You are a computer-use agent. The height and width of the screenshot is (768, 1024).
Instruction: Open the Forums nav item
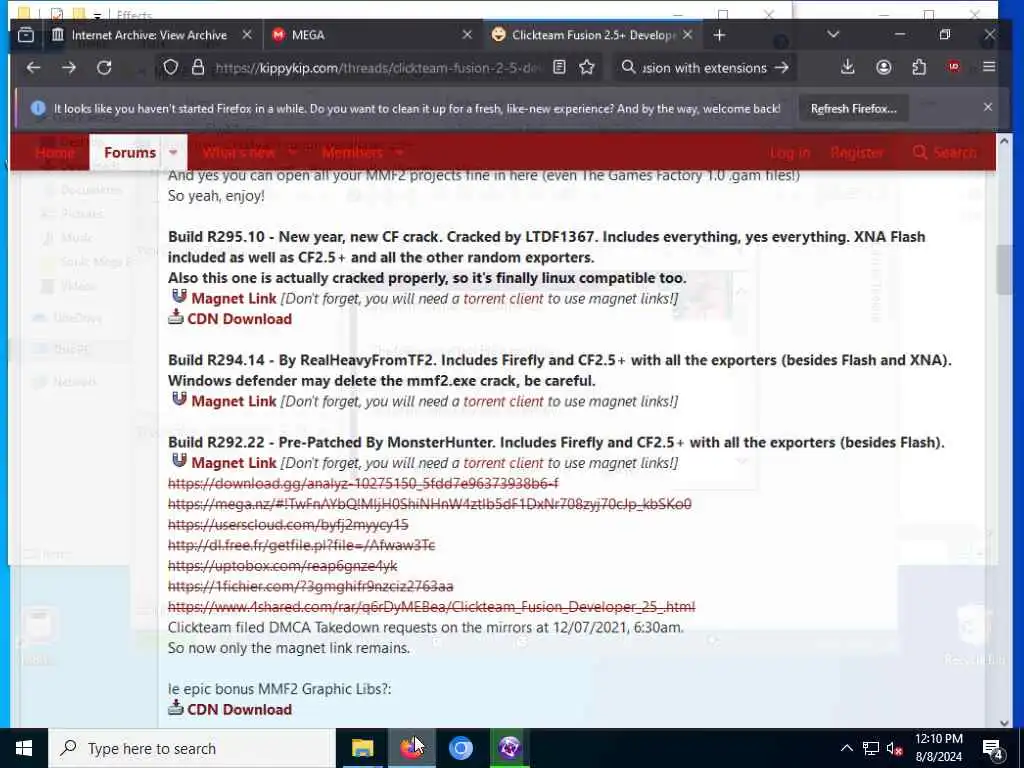(130, 152)
